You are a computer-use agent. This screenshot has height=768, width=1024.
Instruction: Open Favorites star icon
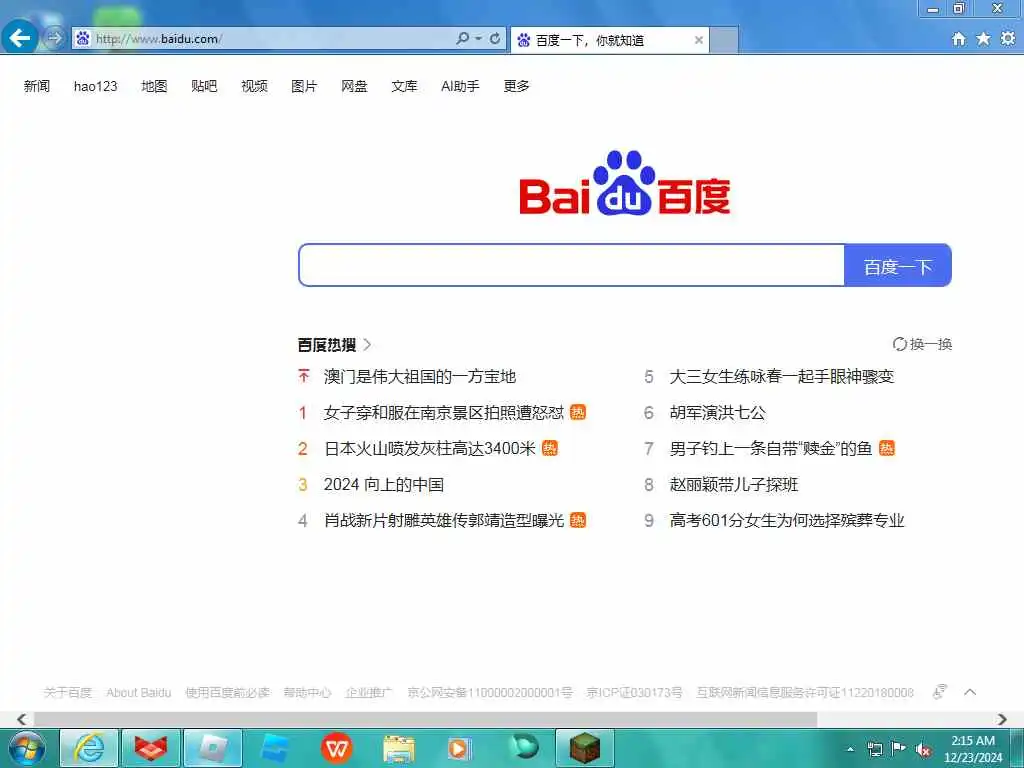click(x=983, y=39)
